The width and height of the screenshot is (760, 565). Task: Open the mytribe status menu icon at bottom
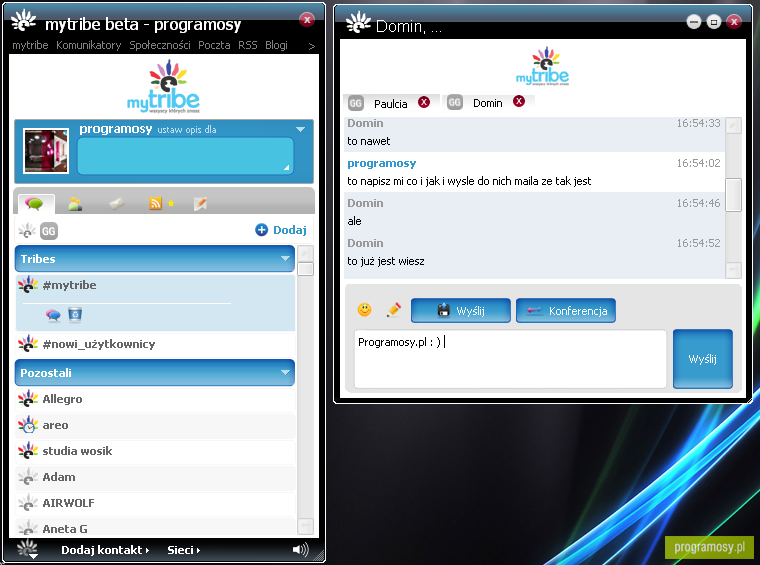[x=28, y=549]
